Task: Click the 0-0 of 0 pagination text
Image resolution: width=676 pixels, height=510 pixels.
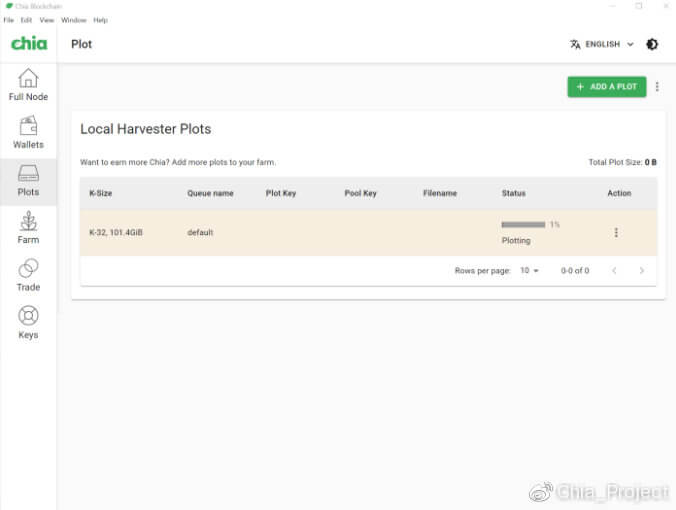Action: (575, 270)
